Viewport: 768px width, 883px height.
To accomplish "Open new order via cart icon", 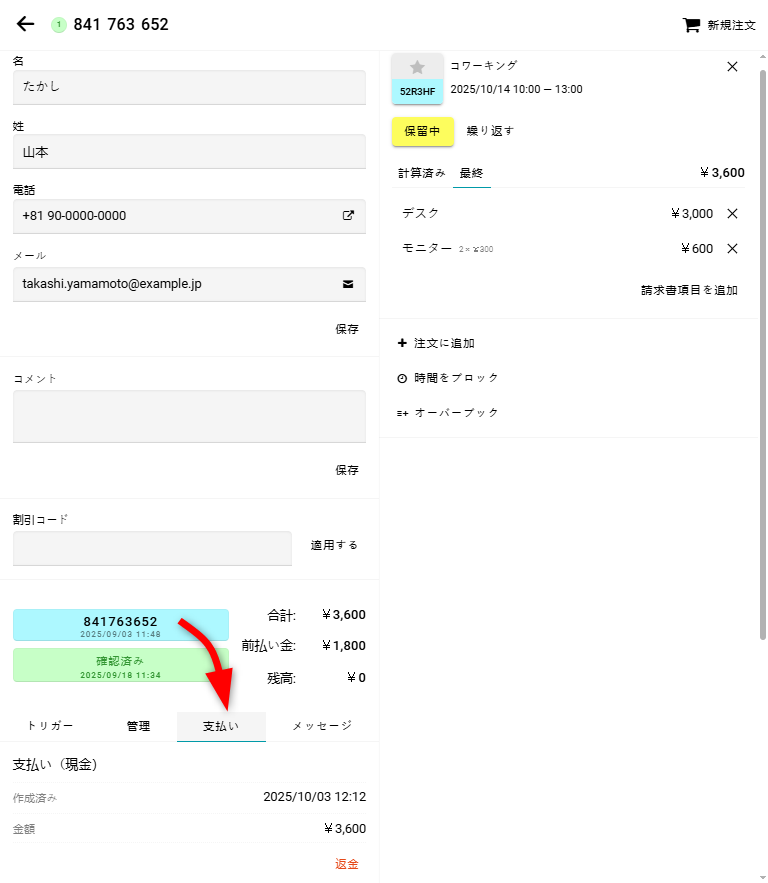I will tap(691, 25).
